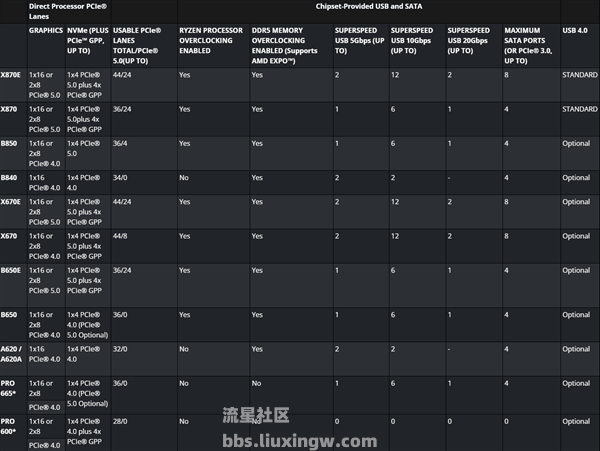This screenshot has height=451, width=600.
Task: Select the B850 chipset row label
Action: [x=9, y=143]
